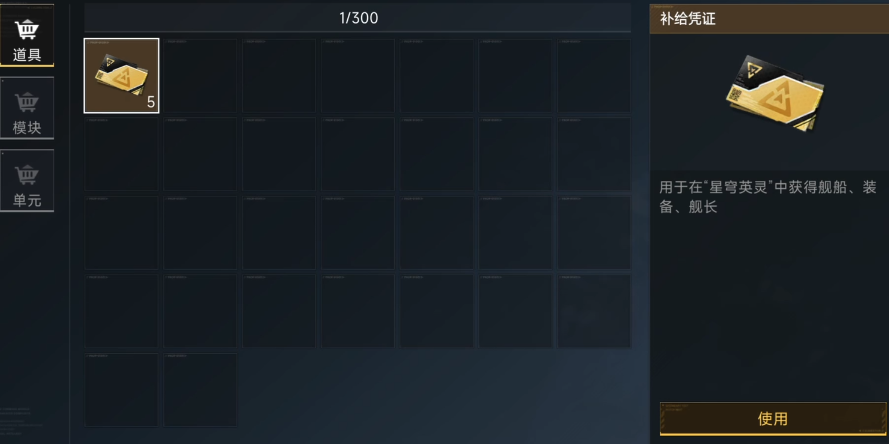Switch to the 模块 tab label
889x444 pixels.
coord(27,128)
